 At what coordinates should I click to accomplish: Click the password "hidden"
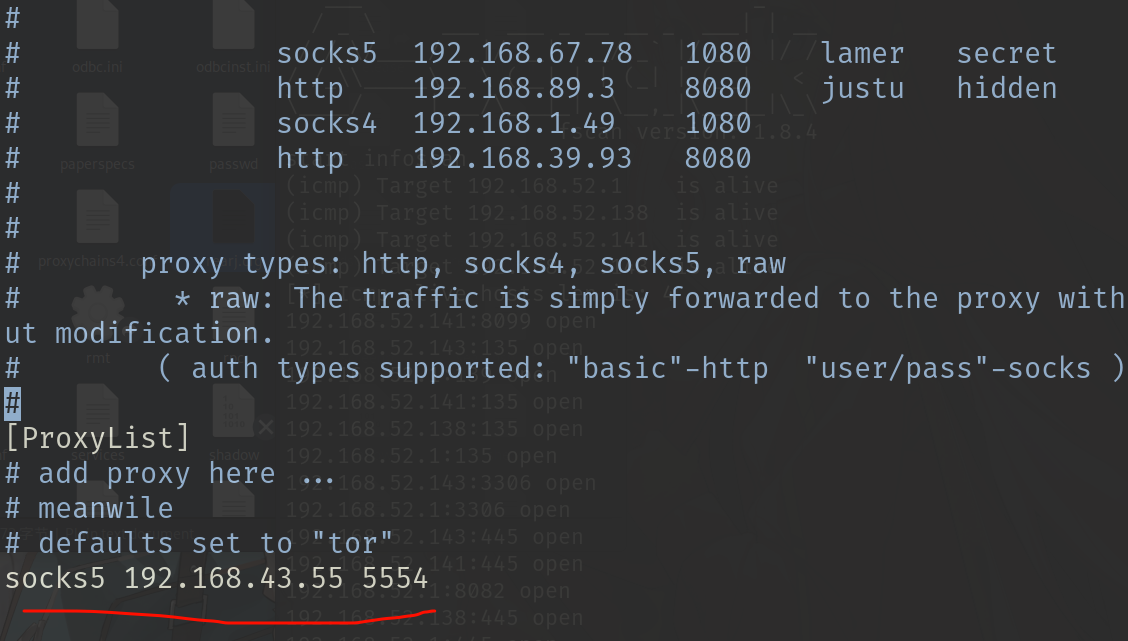[1006, 88]
